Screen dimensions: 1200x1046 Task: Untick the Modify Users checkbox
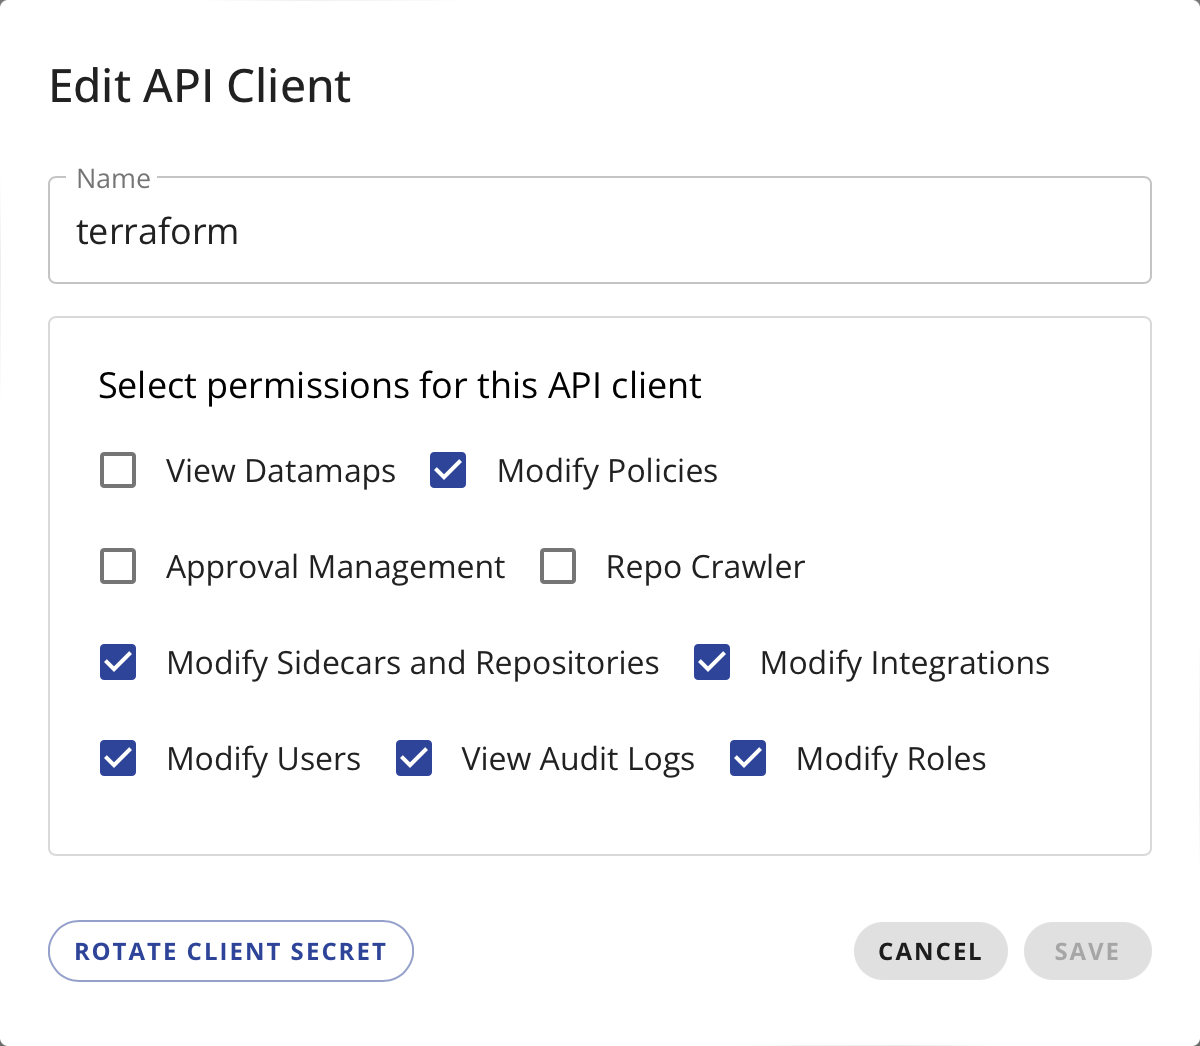point(118,758)
